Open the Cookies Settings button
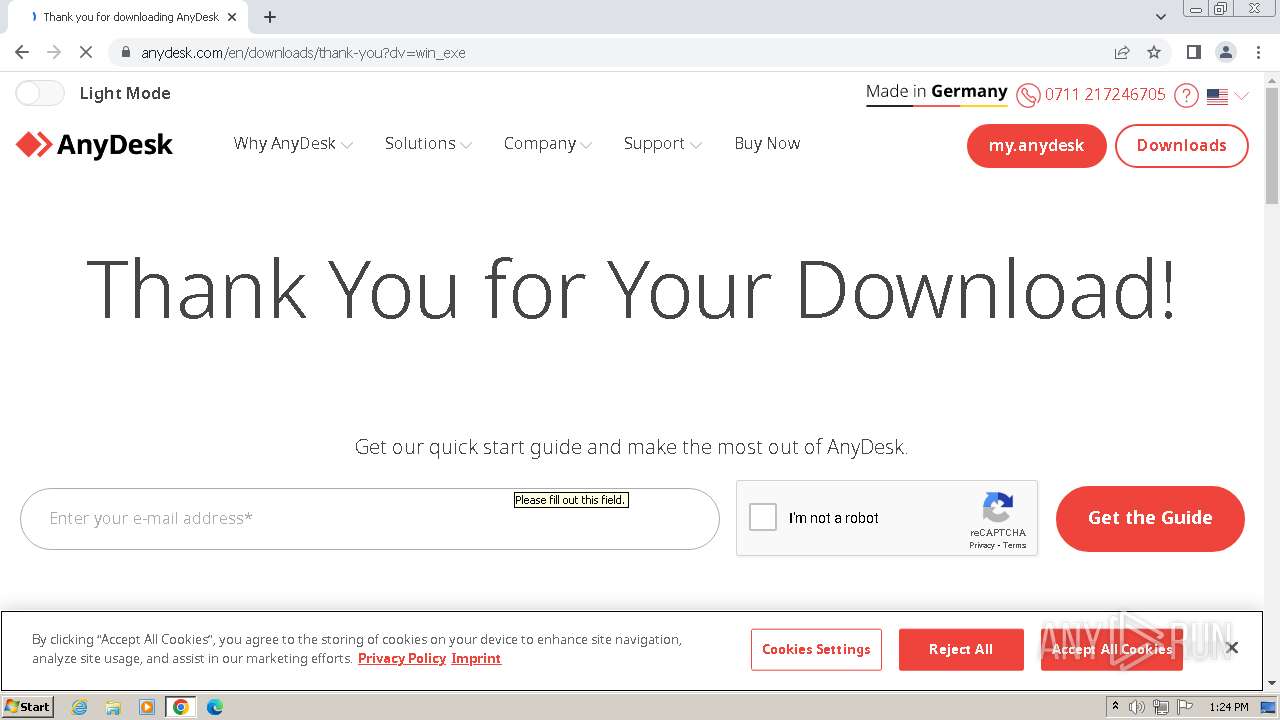 point(816,649)
